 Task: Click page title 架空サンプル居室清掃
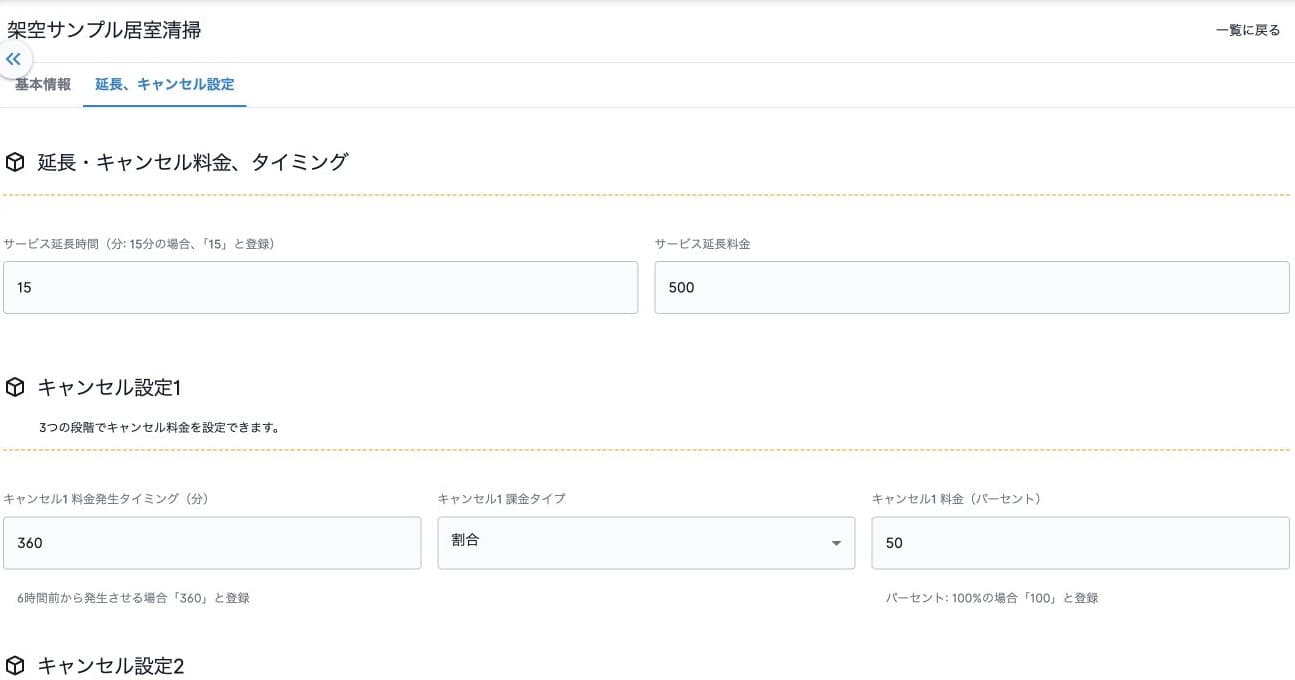[104, 30]
